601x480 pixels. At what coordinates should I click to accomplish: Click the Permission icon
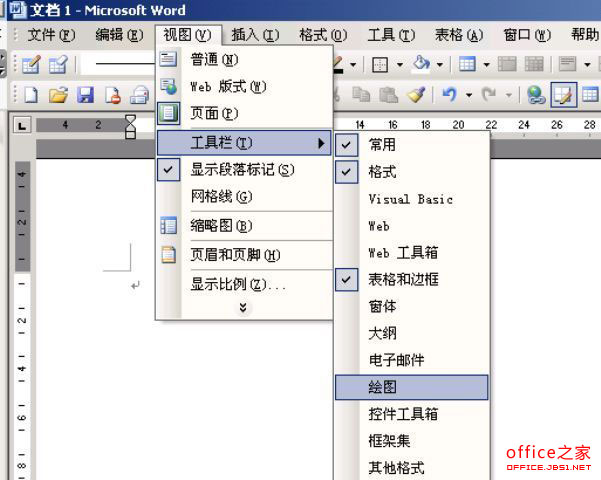click(113, 94)
